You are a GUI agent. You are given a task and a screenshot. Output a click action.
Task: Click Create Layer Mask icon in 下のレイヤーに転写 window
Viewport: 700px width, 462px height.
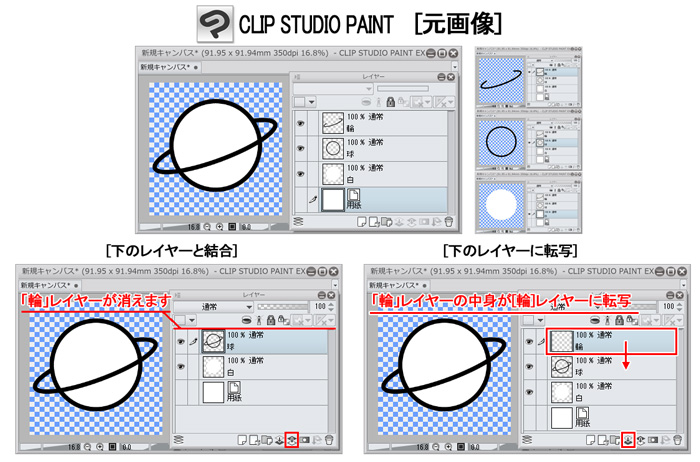pyautogui.click(x=653, y=440)
